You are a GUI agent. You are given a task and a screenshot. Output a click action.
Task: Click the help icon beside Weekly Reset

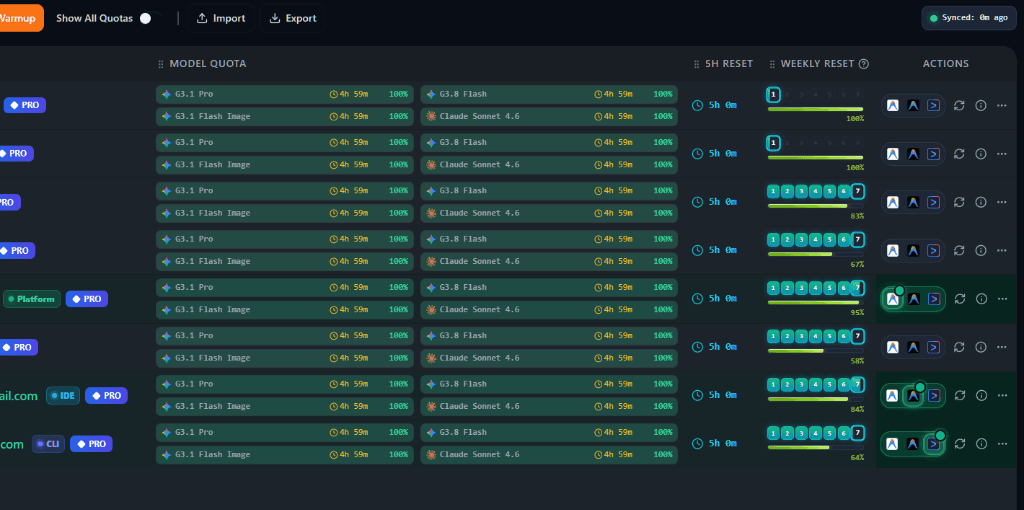tap(863, 63)
